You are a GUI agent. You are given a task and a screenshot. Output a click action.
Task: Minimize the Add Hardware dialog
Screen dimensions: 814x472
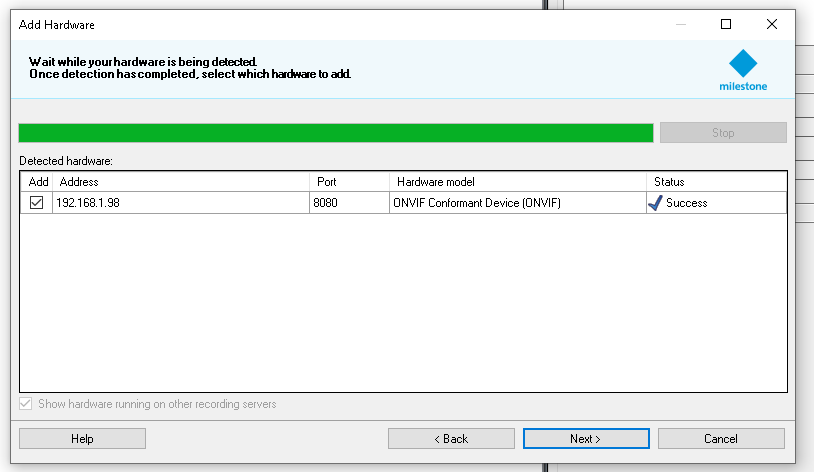pyautogui.click(x=680, y=24)
